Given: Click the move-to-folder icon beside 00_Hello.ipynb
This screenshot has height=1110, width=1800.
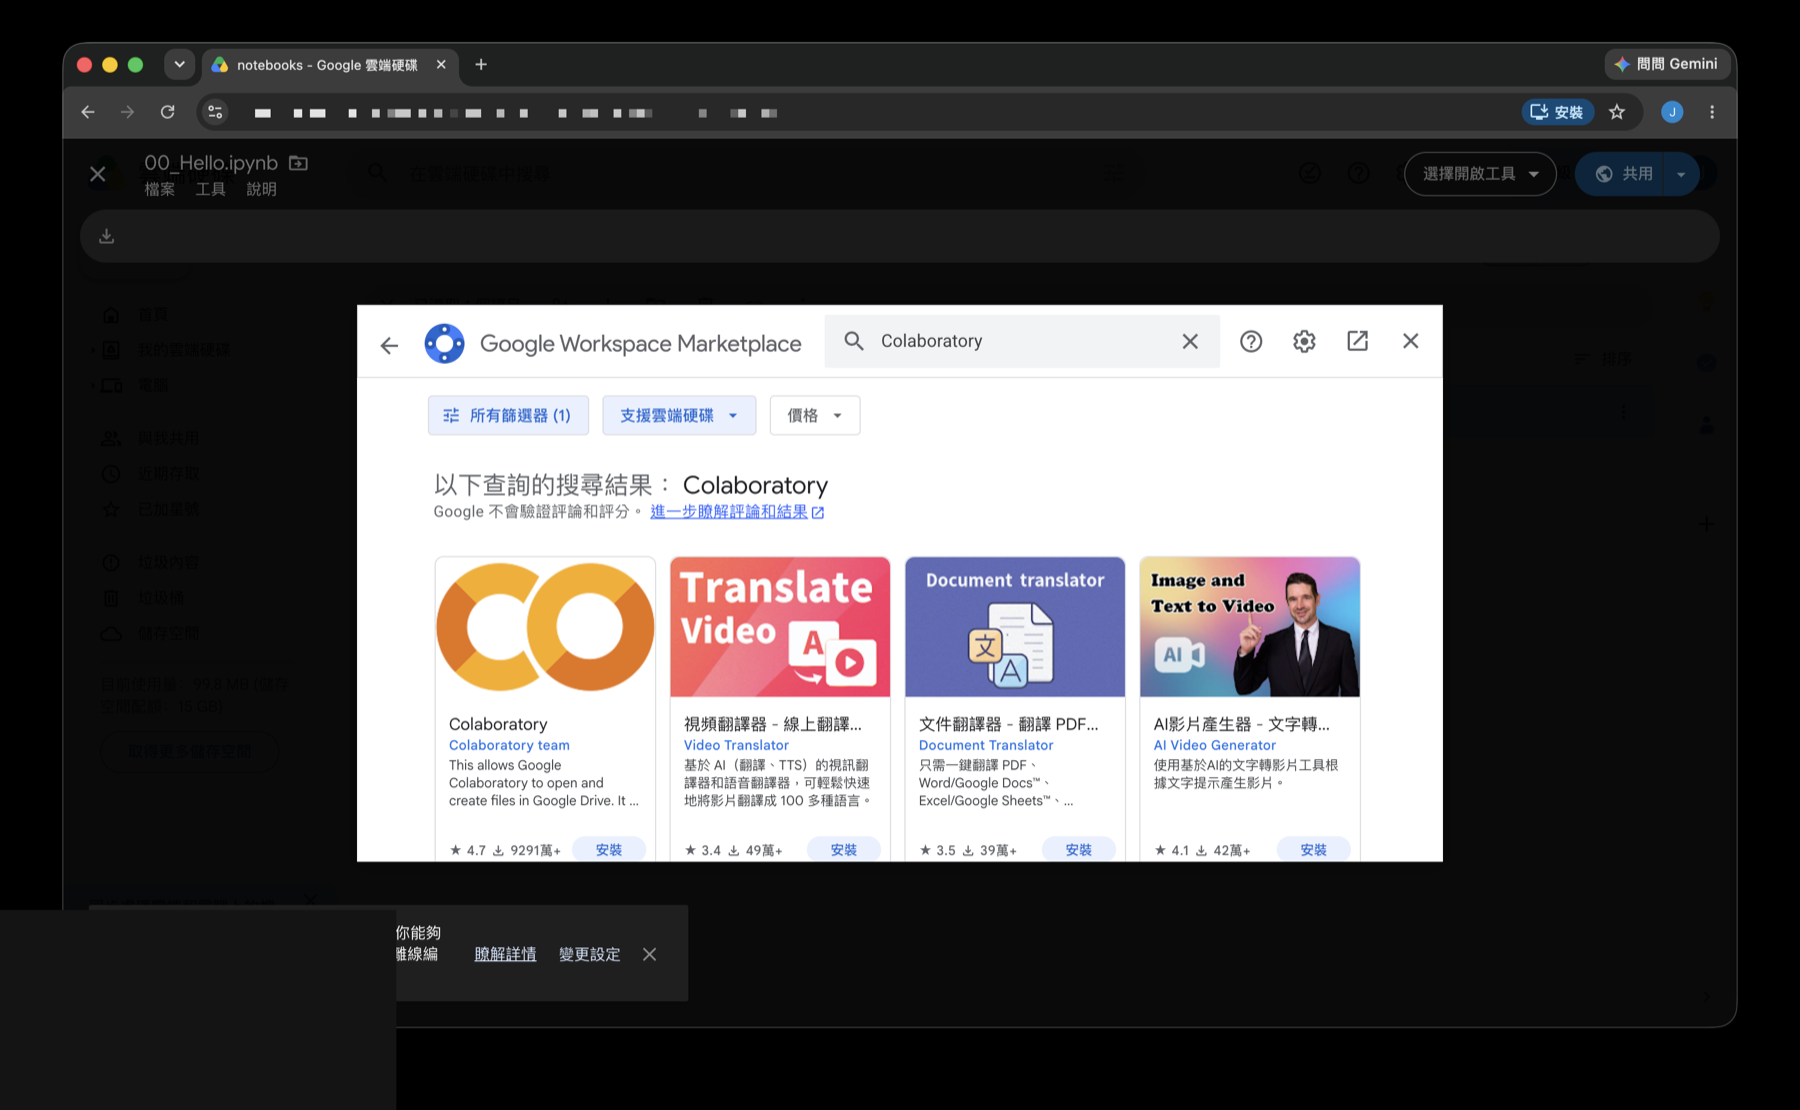Looking at the screenshot, I should (298, 162).
